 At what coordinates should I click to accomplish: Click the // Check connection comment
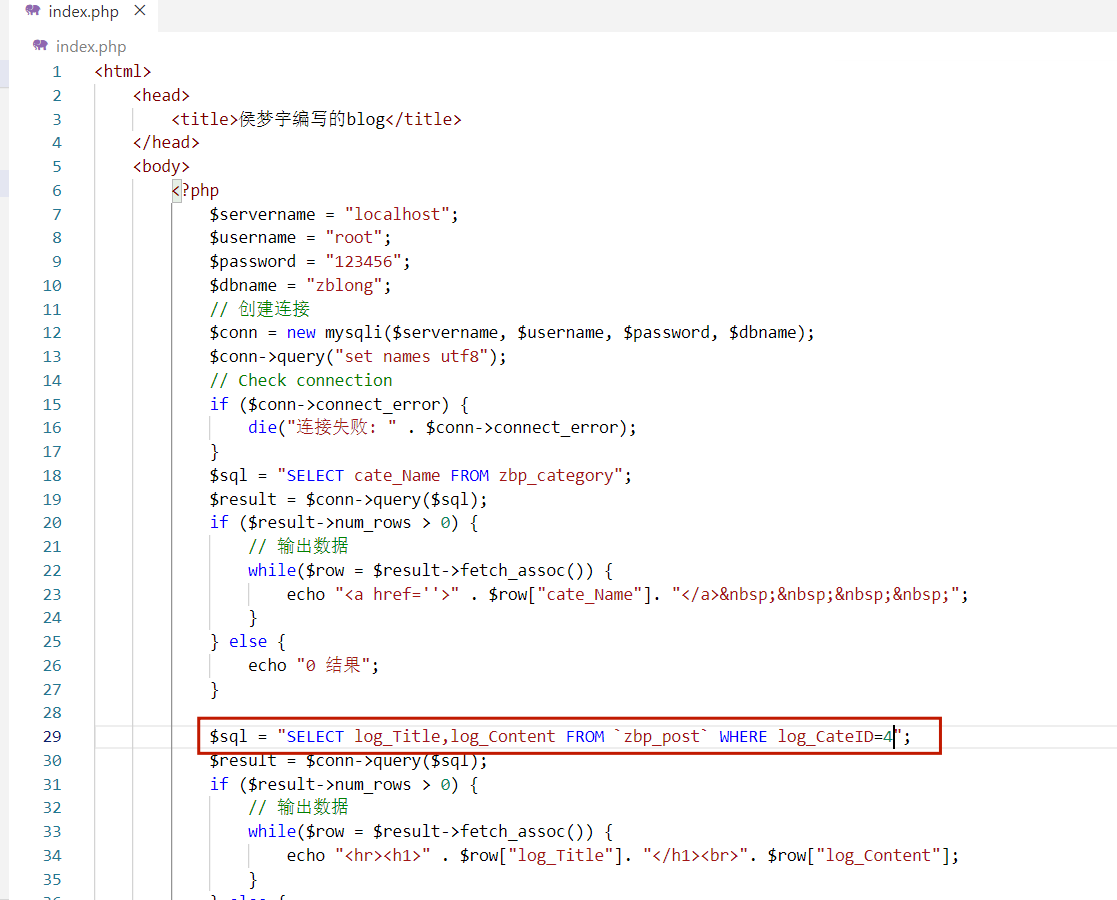tap(301, 381)
